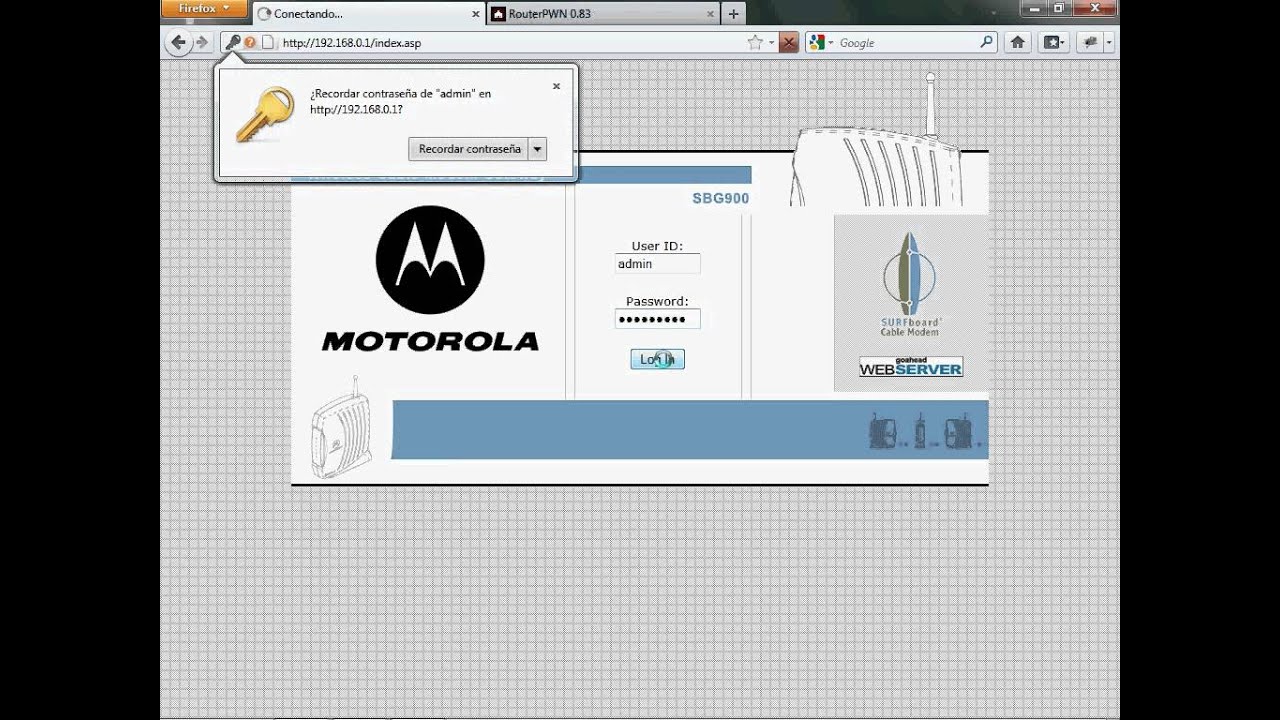Image resolution: width=1280 pixels, height=720 pixels.
Task: Open the orange Firefox menu button
Action: pos(204,9)
